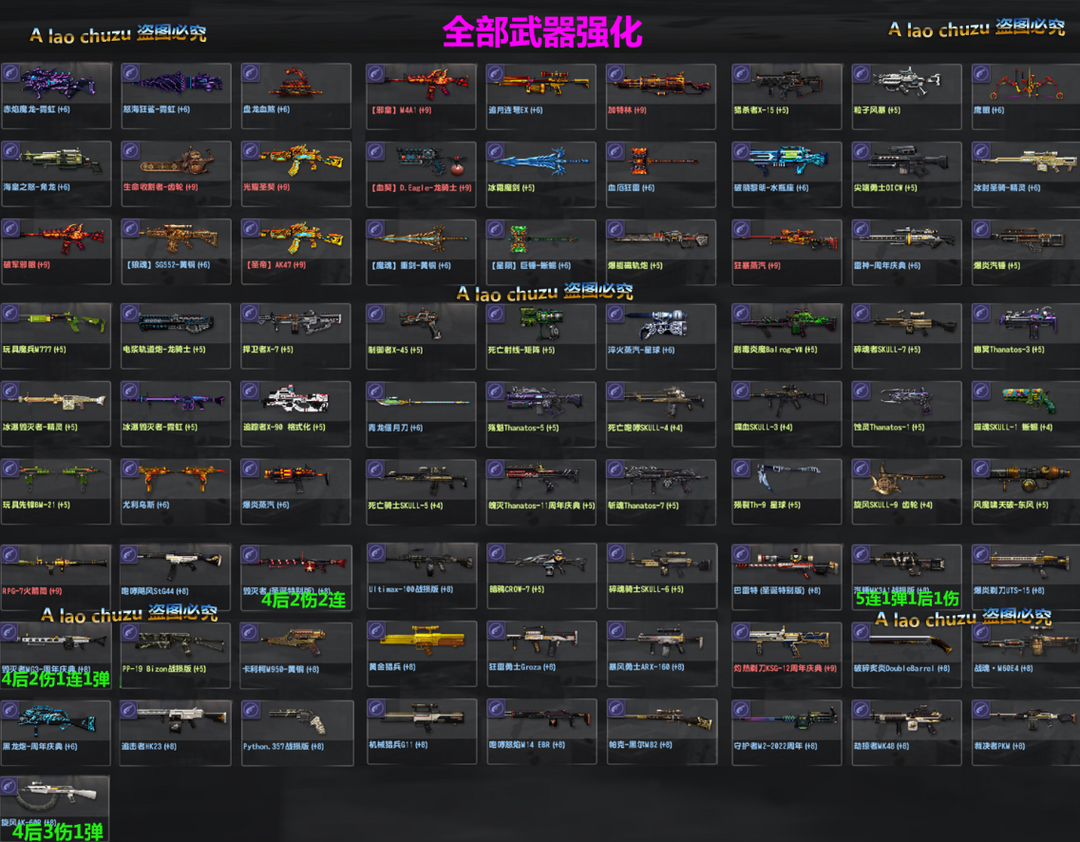The height and width of the screenshot is (842, 1080).
Task: Select the 加特林 (+9) gatling gun icon
Action: pos(659,83)
